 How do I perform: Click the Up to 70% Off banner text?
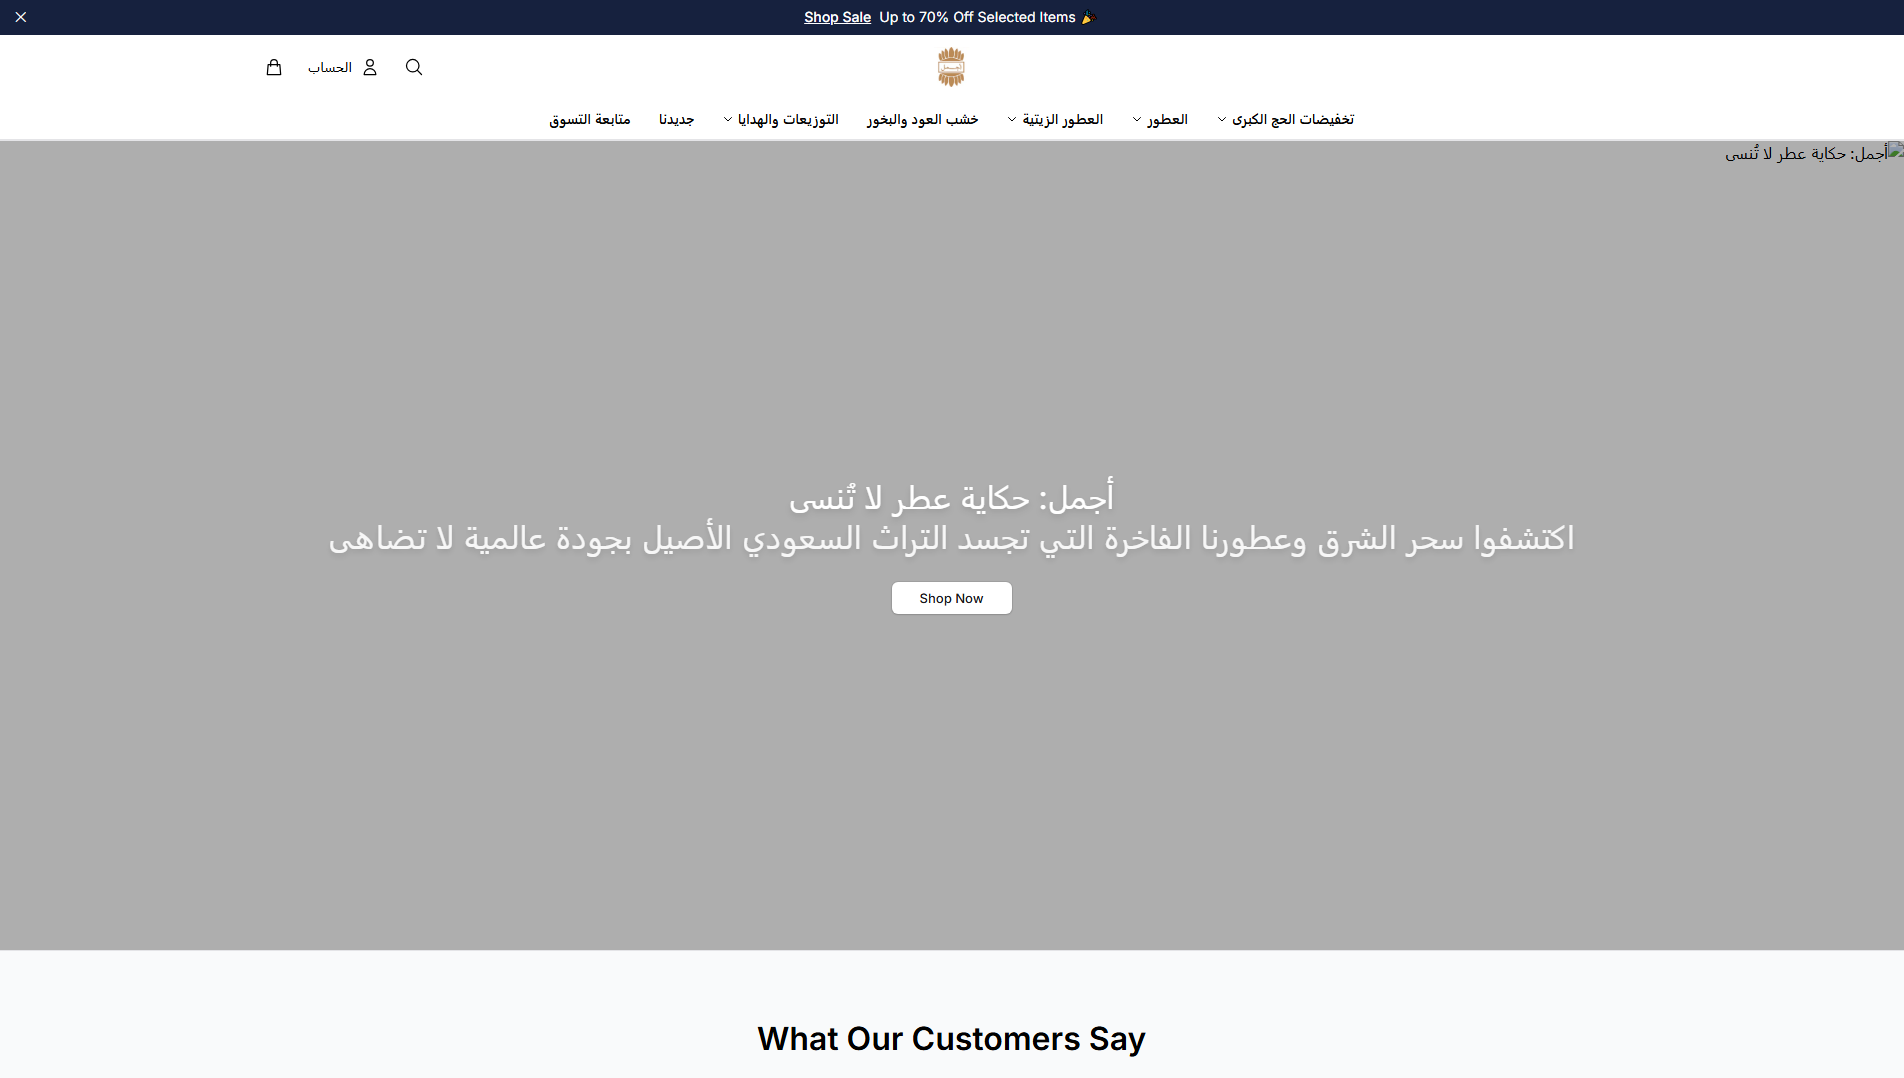coord(977,17)
